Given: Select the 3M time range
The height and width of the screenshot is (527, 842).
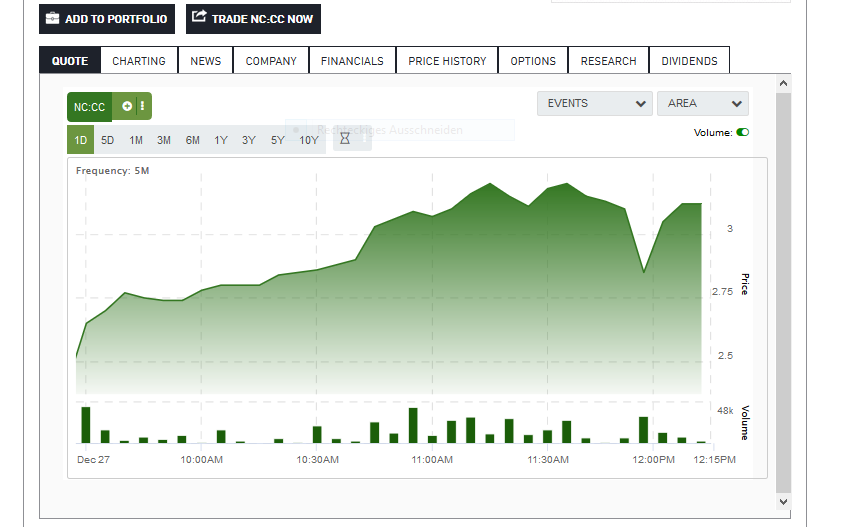Looking at the screenshot, I should 164,140.
